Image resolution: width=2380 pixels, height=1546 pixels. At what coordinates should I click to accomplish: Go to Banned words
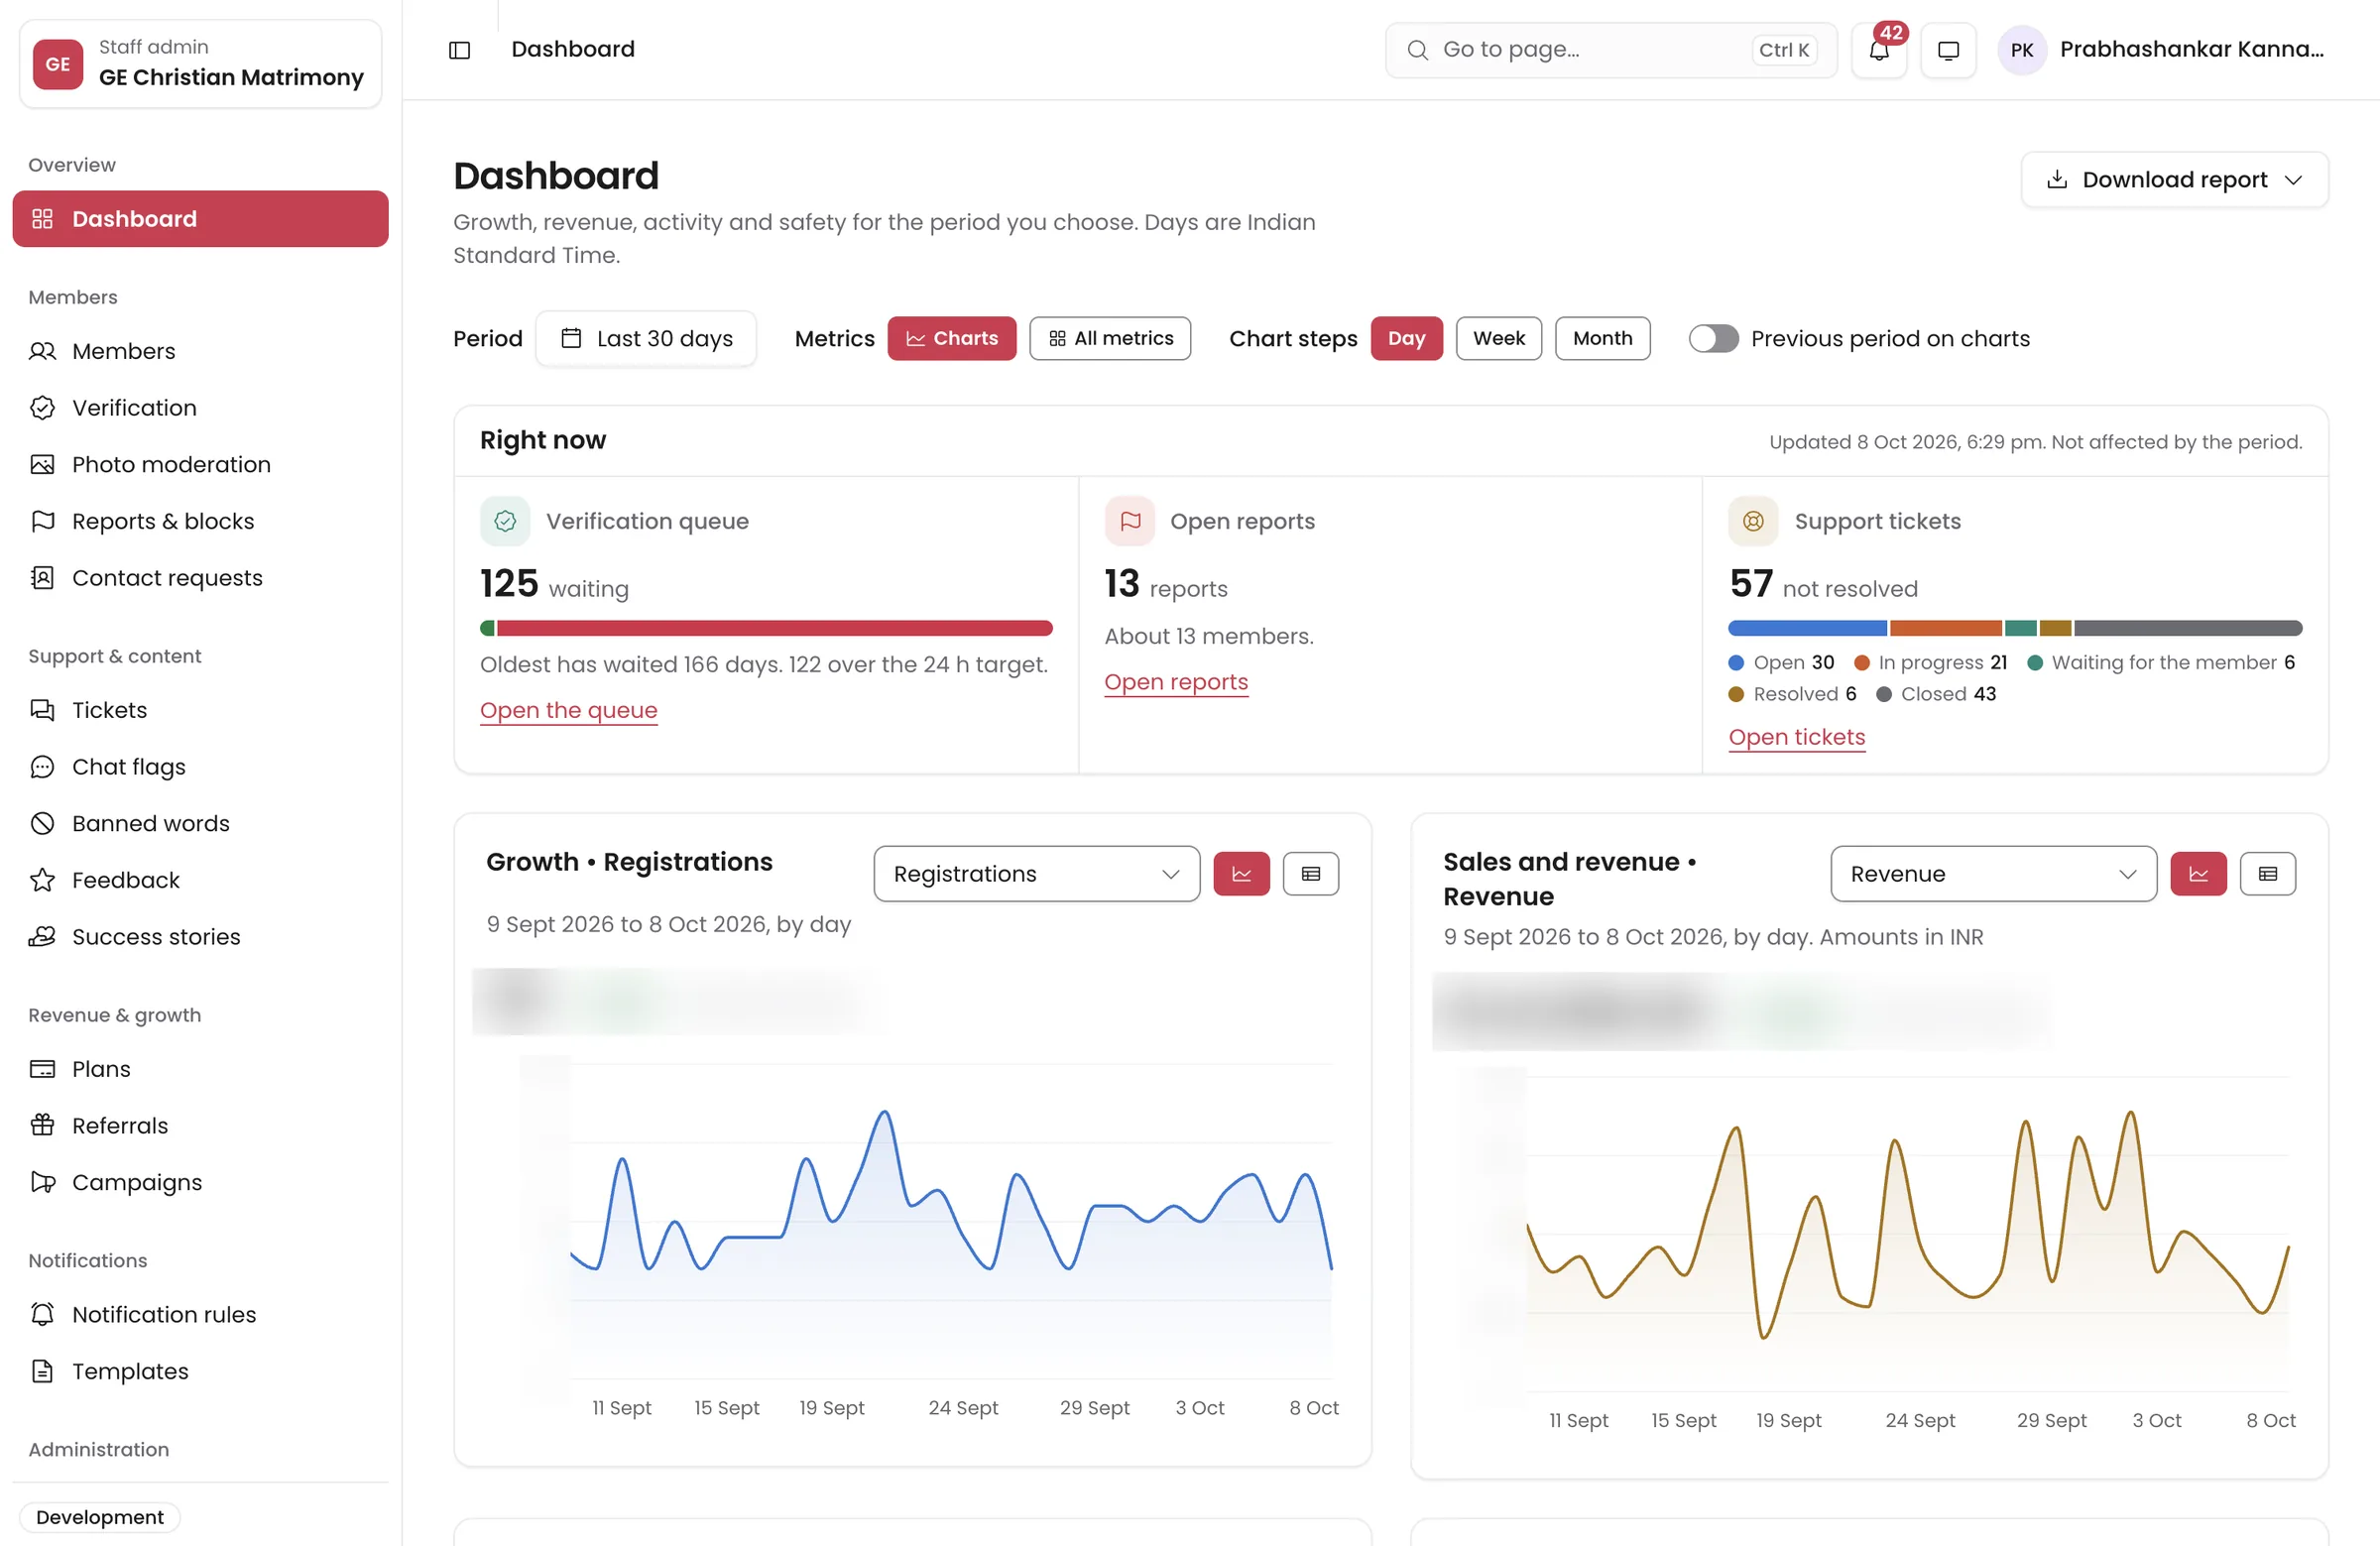tap(200, 823)
